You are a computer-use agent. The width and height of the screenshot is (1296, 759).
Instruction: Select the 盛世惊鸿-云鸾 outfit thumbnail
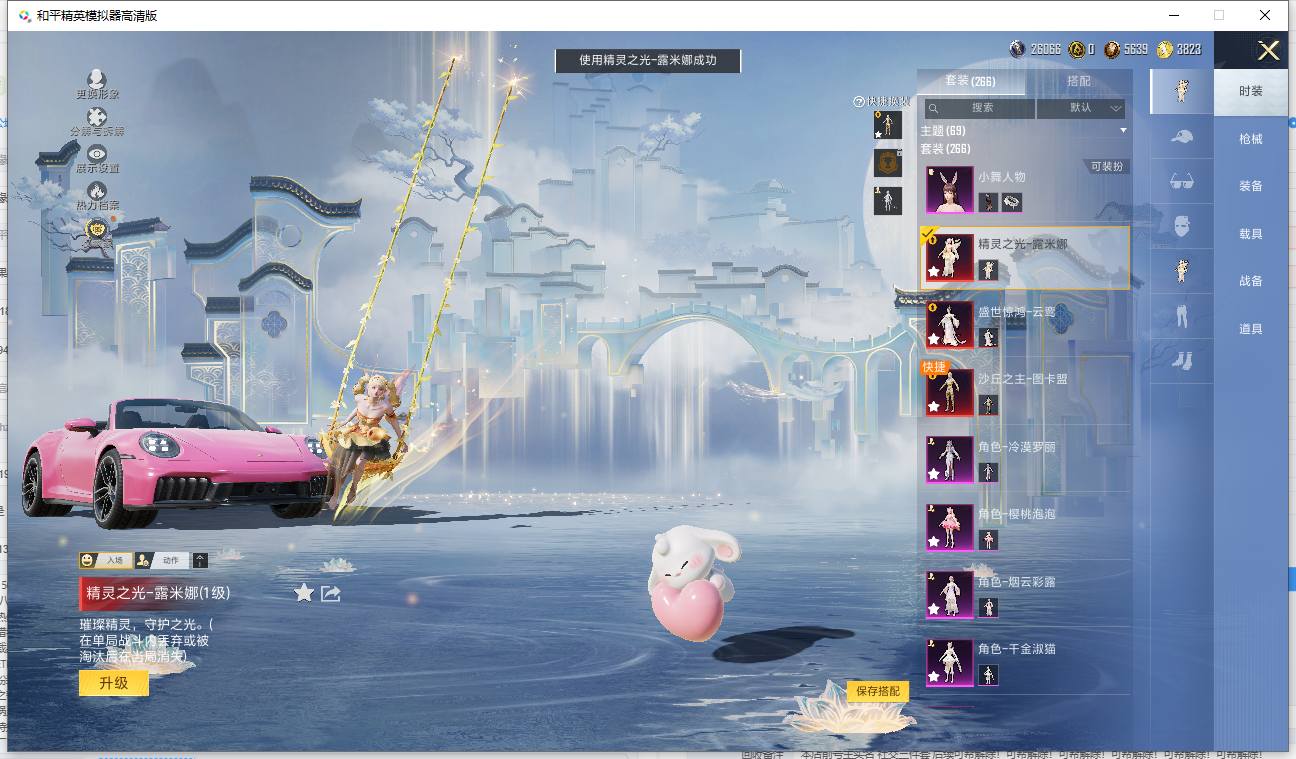pos(949,325)
